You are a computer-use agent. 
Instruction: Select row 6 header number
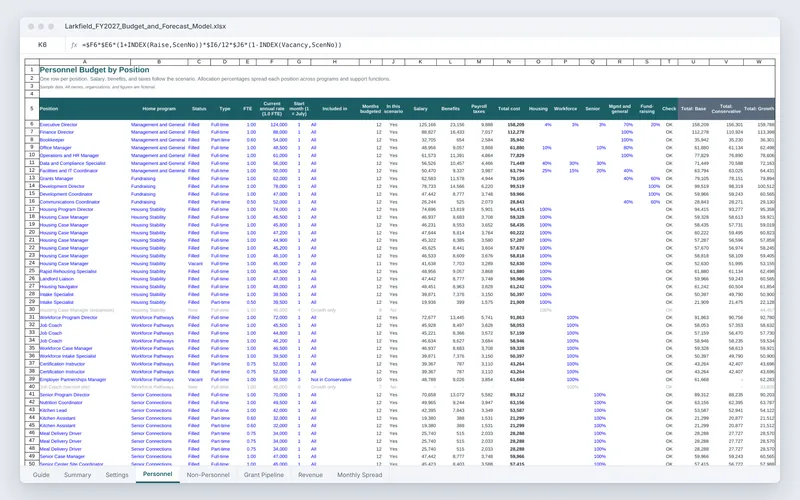coord(32,124)
